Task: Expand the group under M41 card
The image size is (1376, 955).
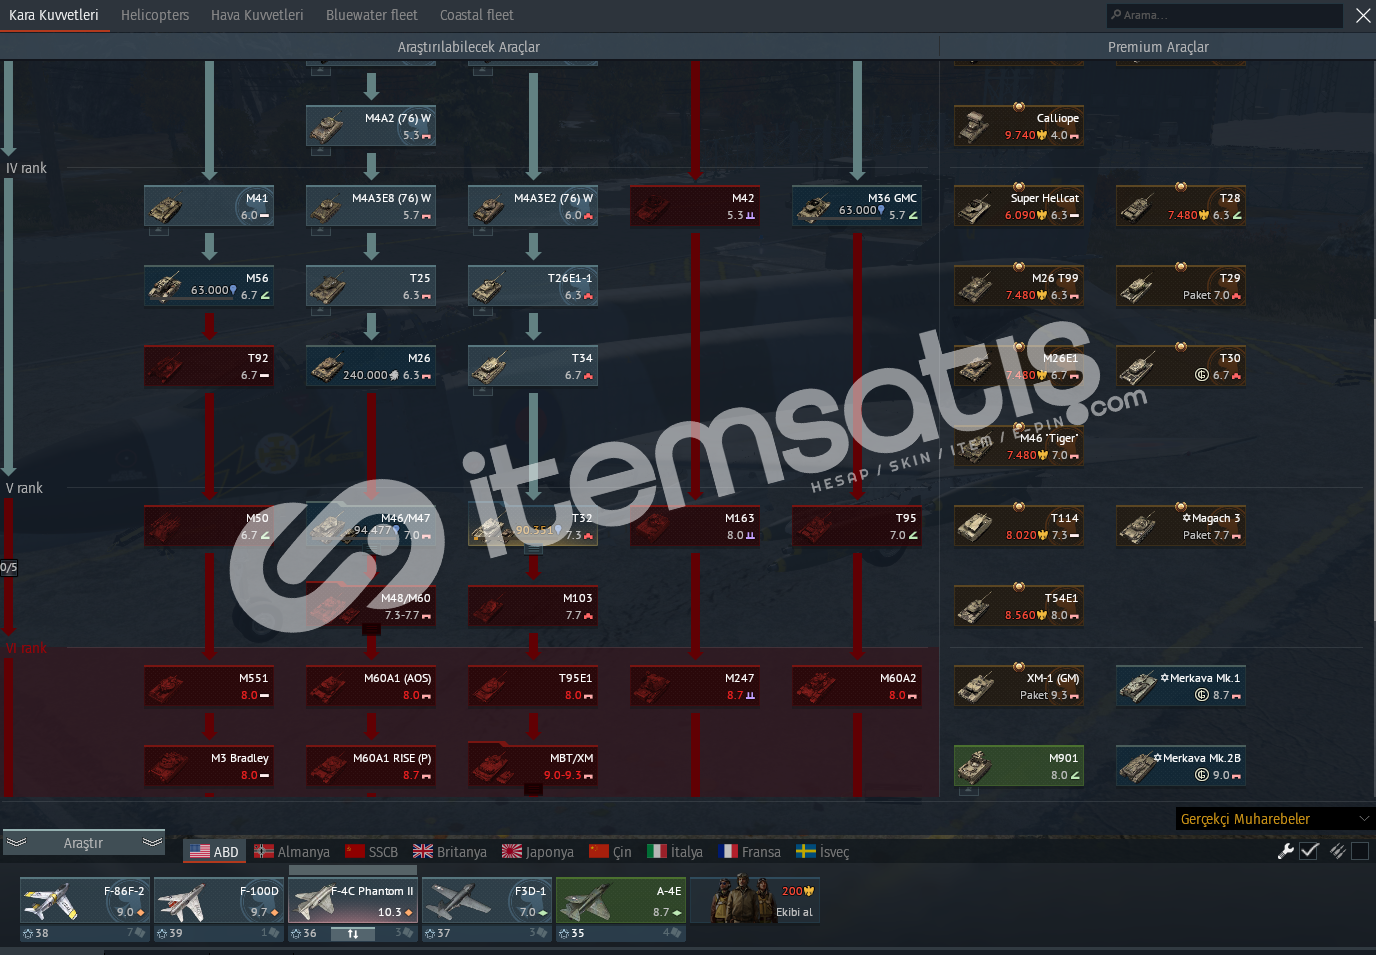Action: [159, 231]
